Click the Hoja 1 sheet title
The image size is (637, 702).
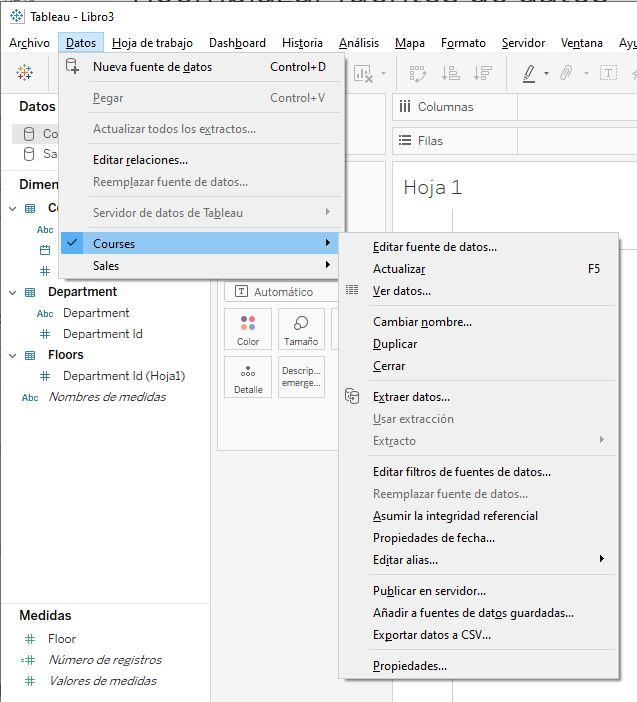pos(432,187)
